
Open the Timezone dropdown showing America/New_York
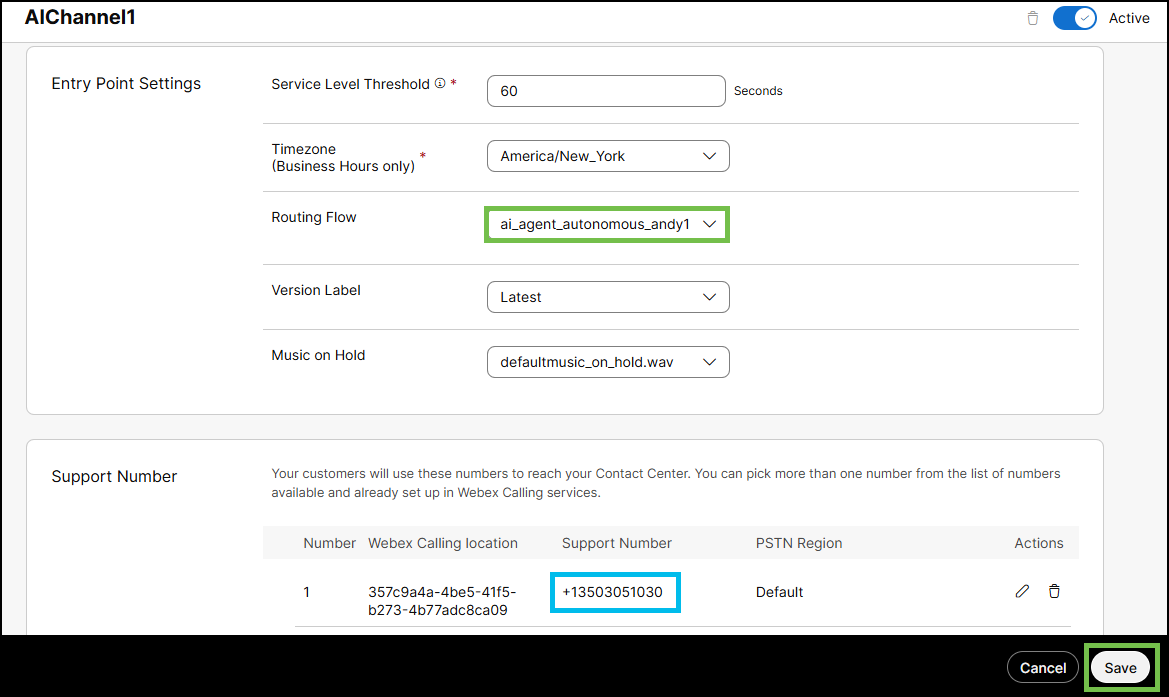[x=608, y=156]
